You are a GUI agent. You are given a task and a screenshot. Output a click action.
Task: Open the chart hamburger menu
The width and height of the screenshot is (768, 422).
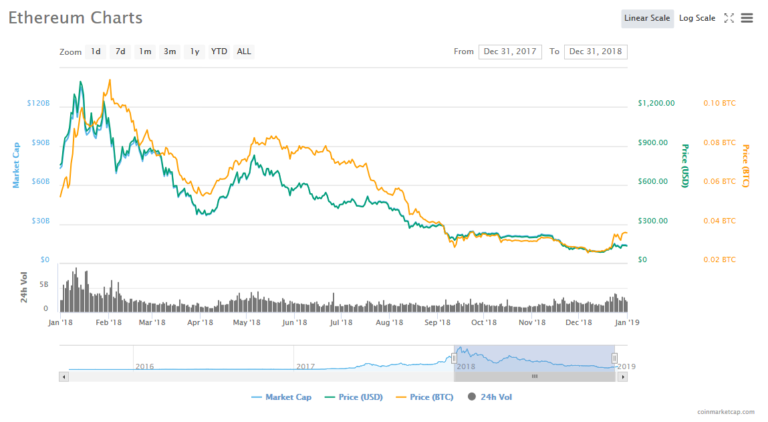tap(747, 18)
